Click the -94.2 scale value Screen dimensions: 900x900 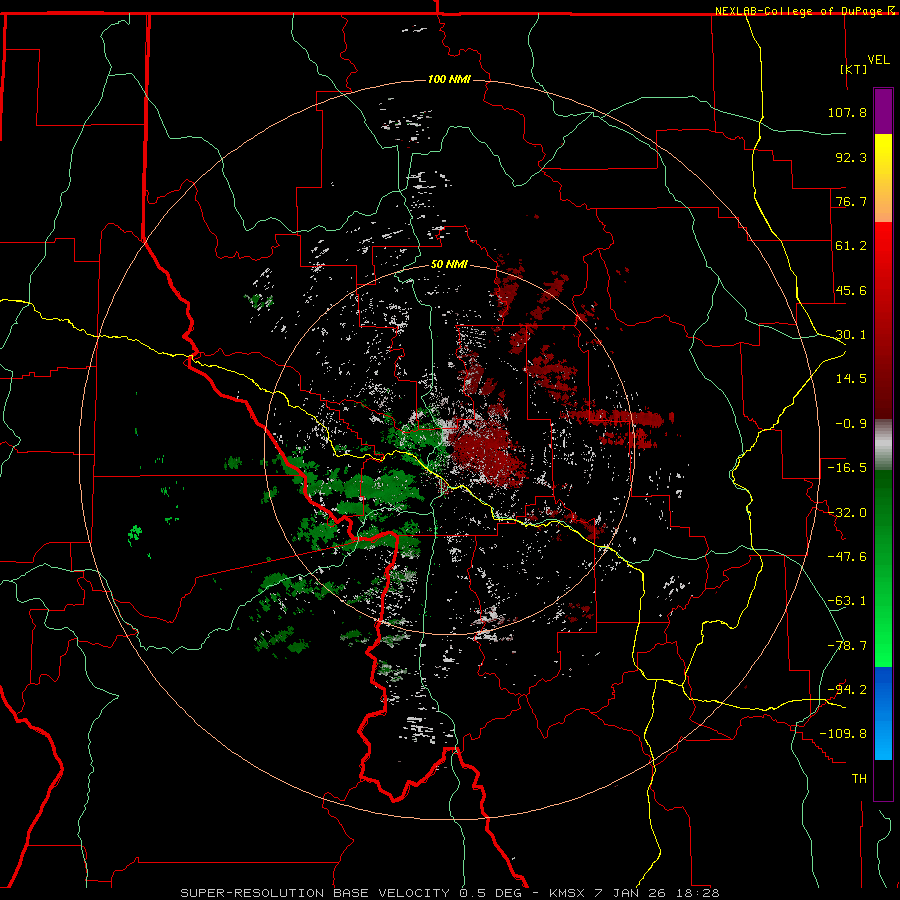(x=847, y=690)
